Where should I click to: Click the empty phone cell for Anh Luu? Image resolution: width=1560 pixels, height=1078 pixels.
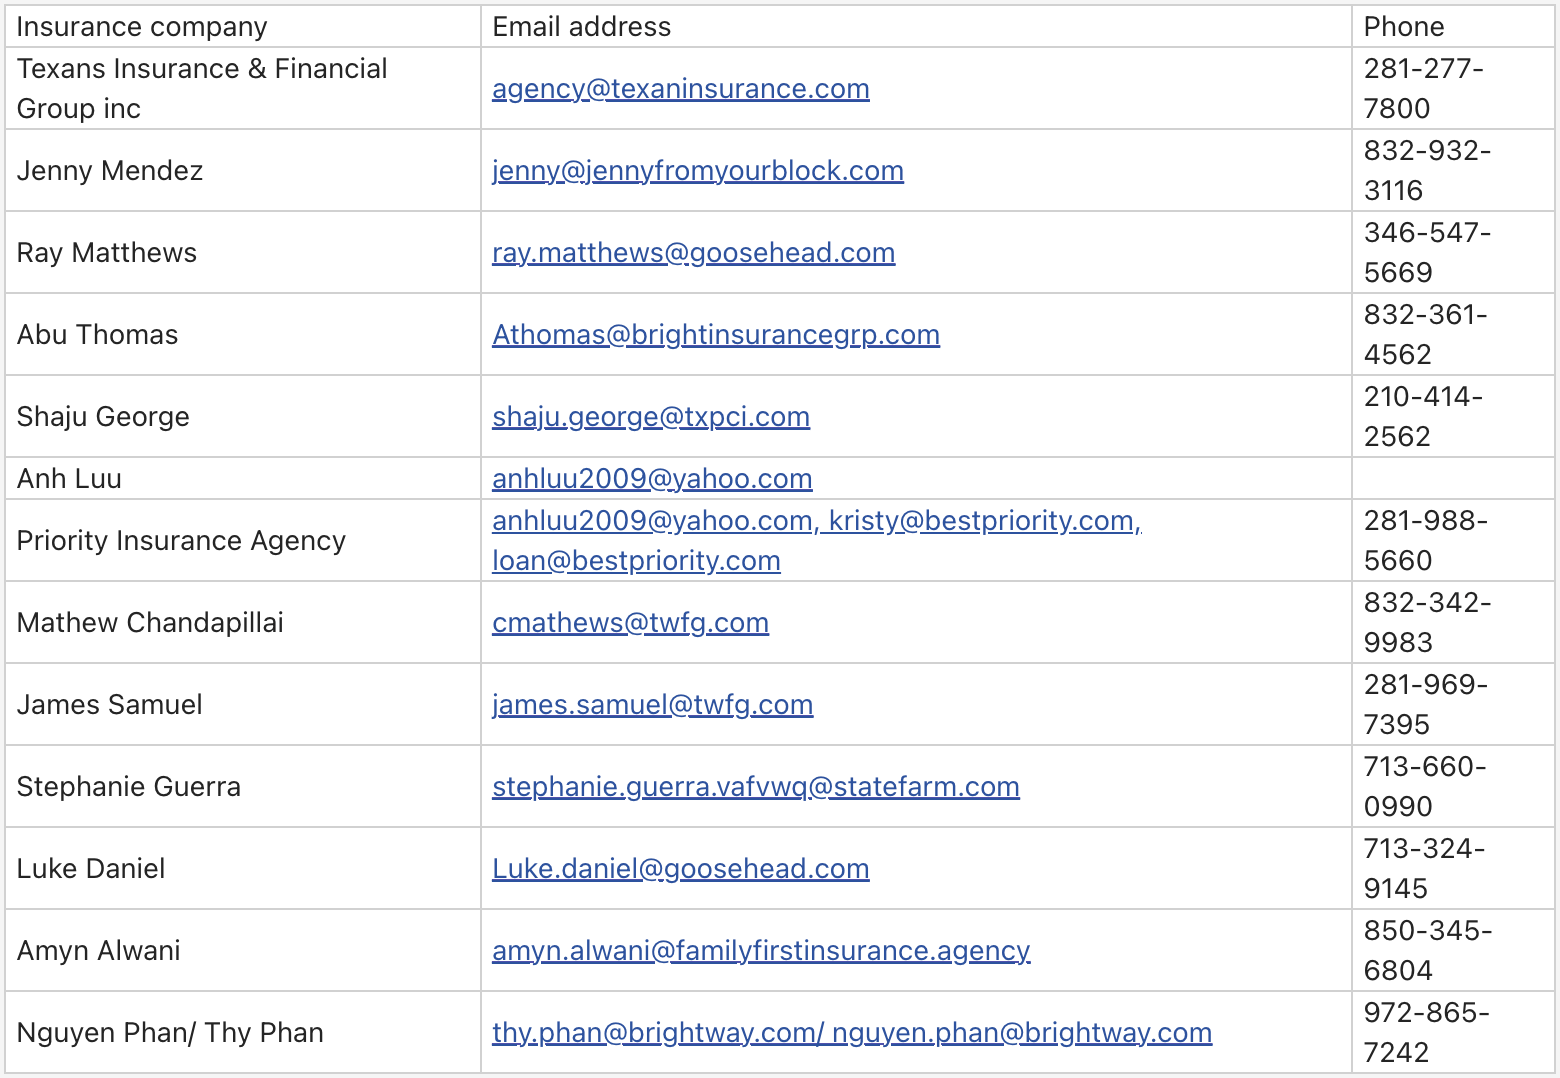click(x=1452, y=479)
